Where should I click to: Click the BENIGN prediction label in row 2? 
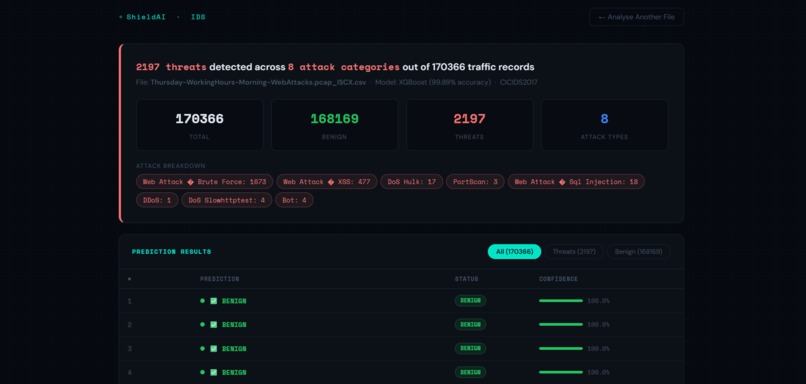(234, 324)
